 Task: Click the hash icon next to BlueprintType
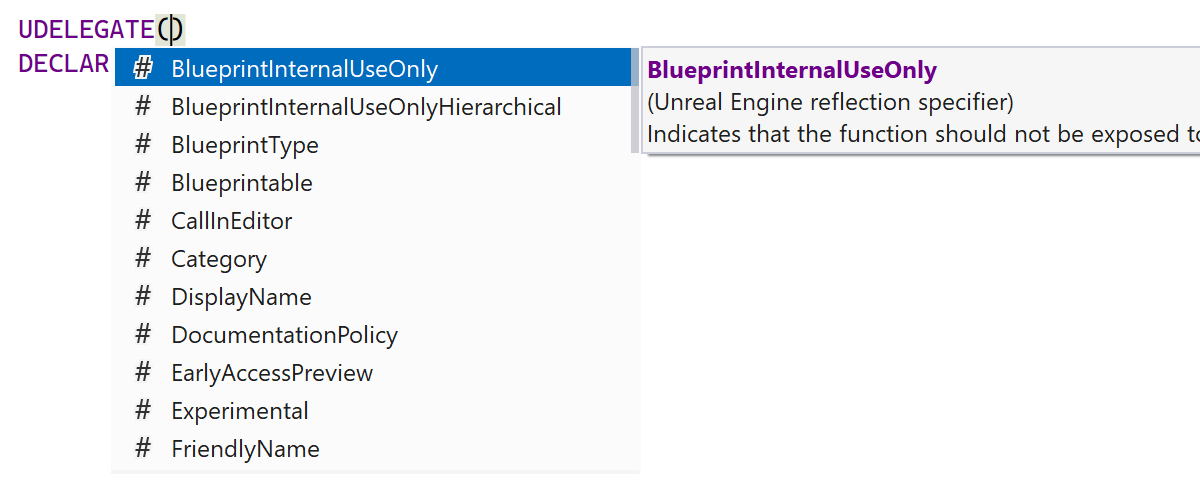coord(143,145)
